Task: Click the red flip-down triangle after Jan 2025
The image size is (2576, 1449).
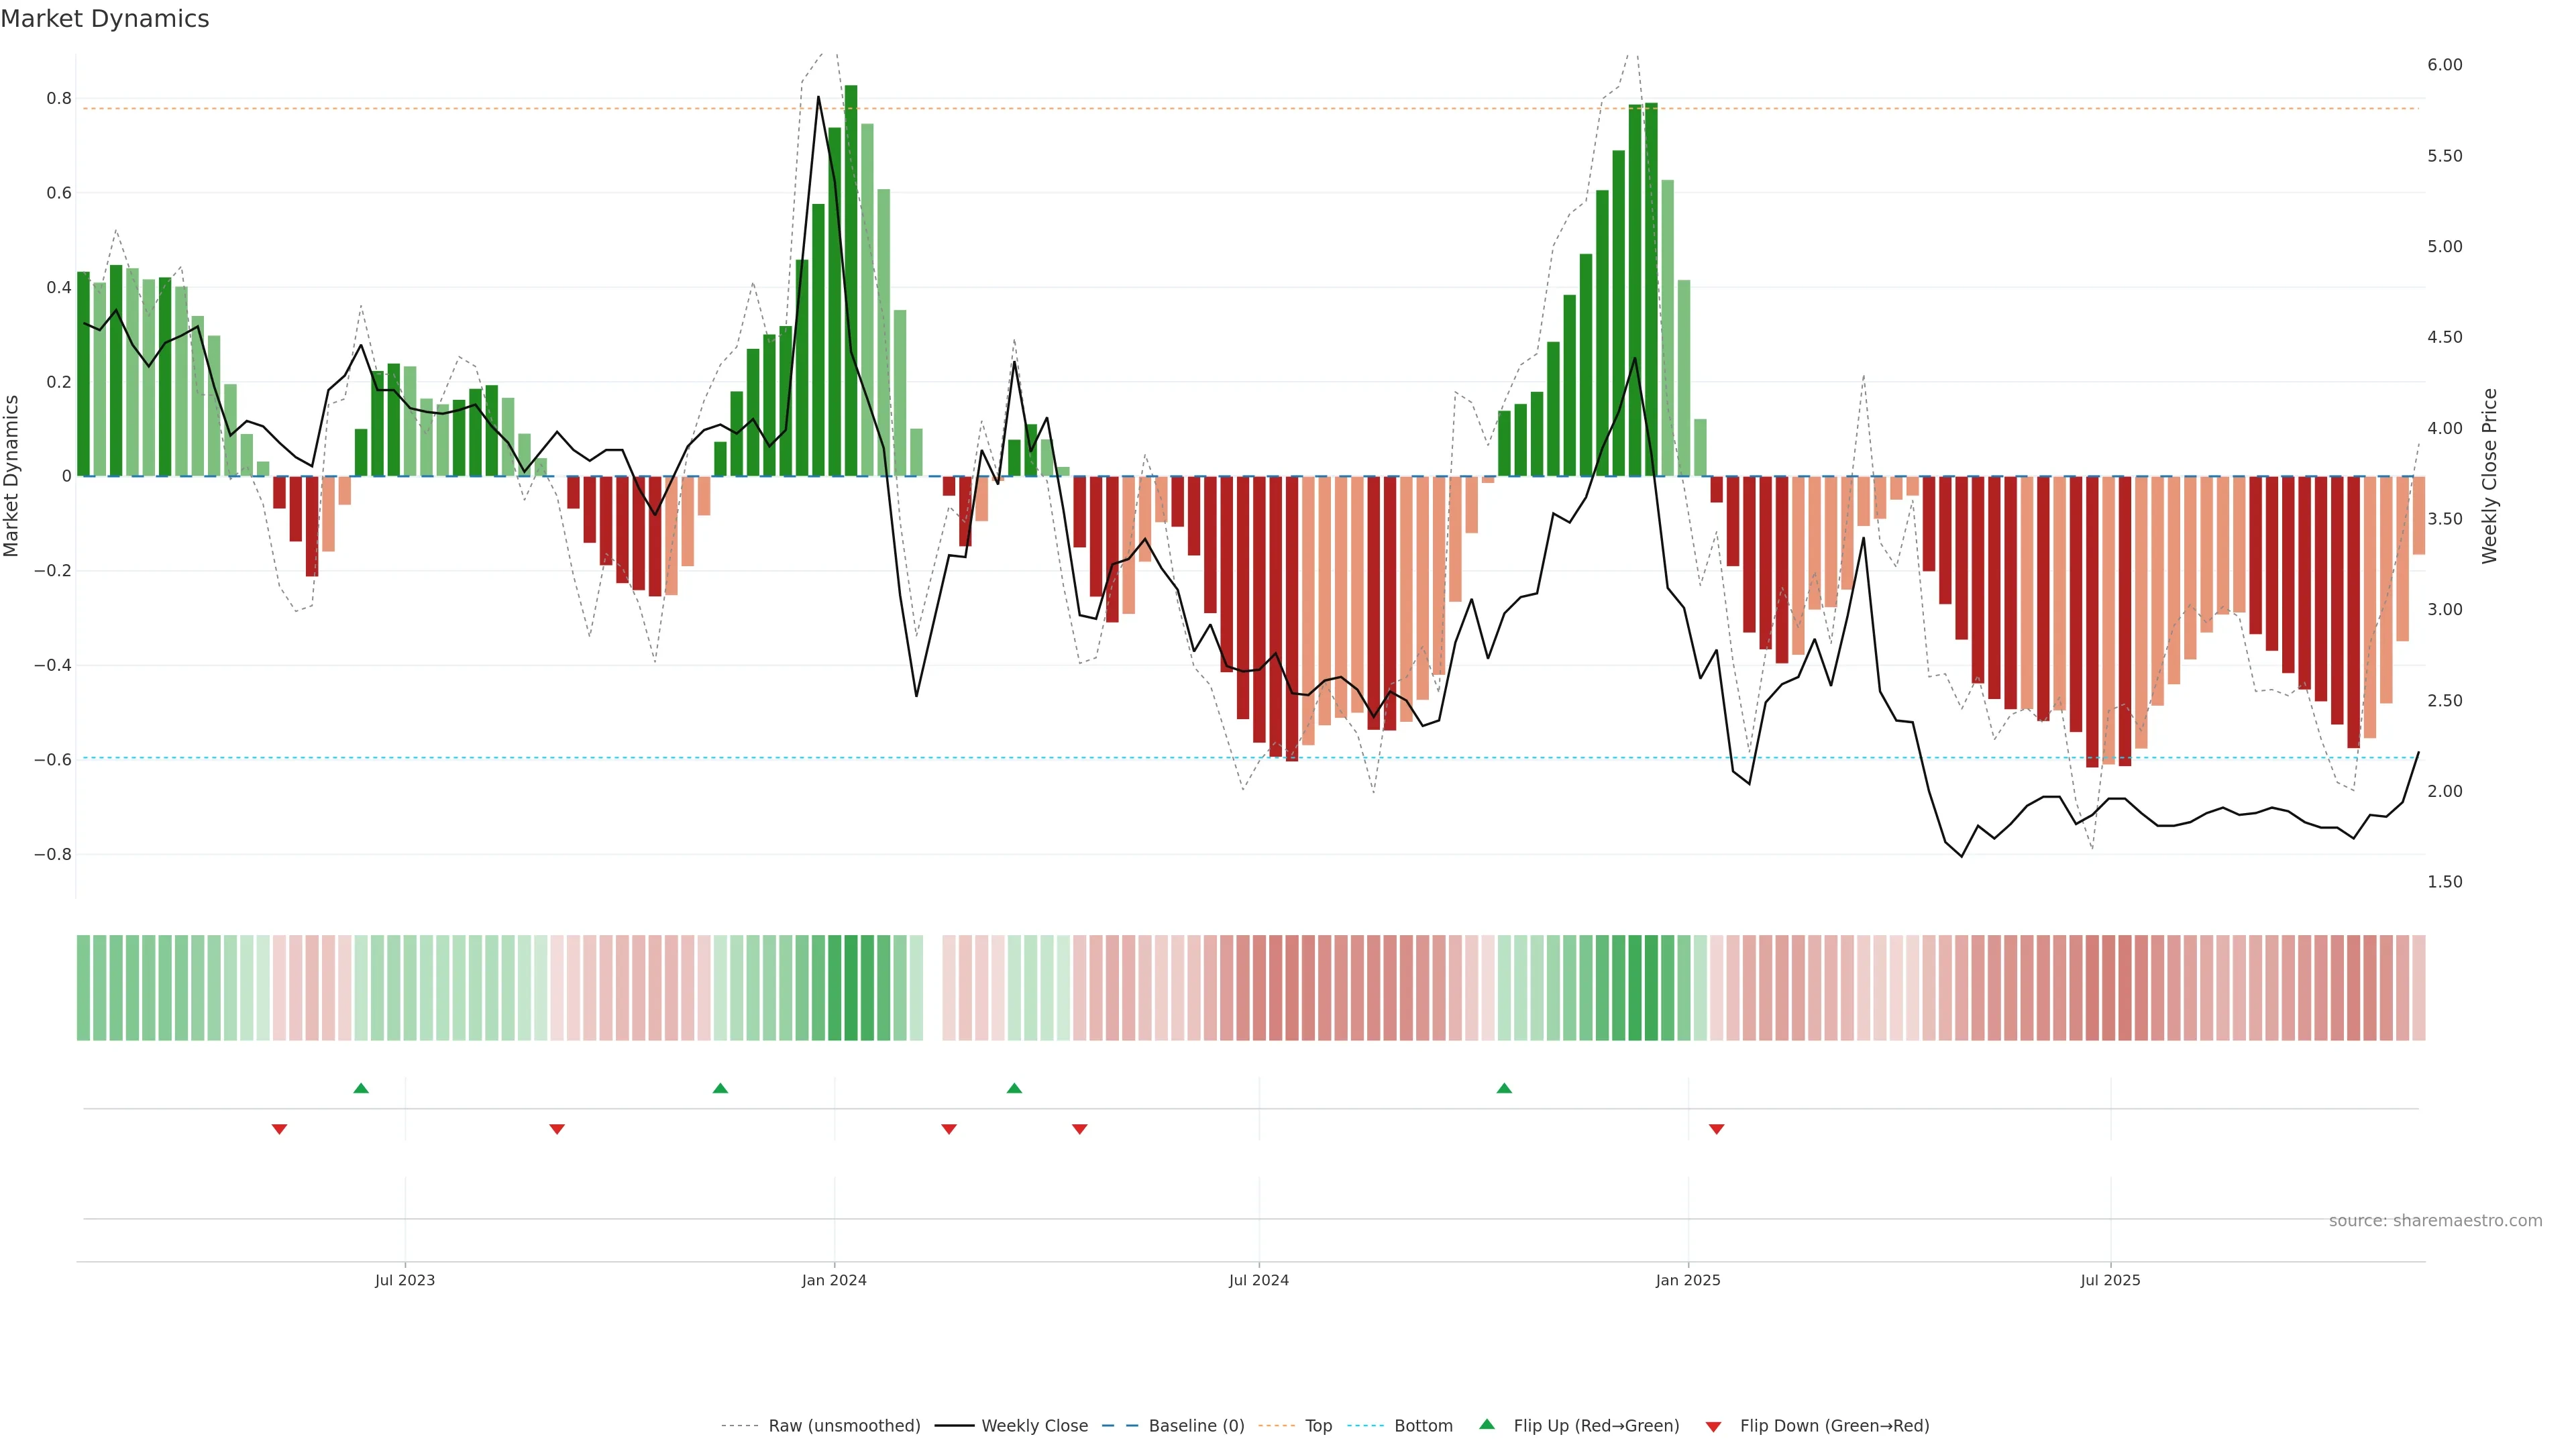Action: 1717,1129
